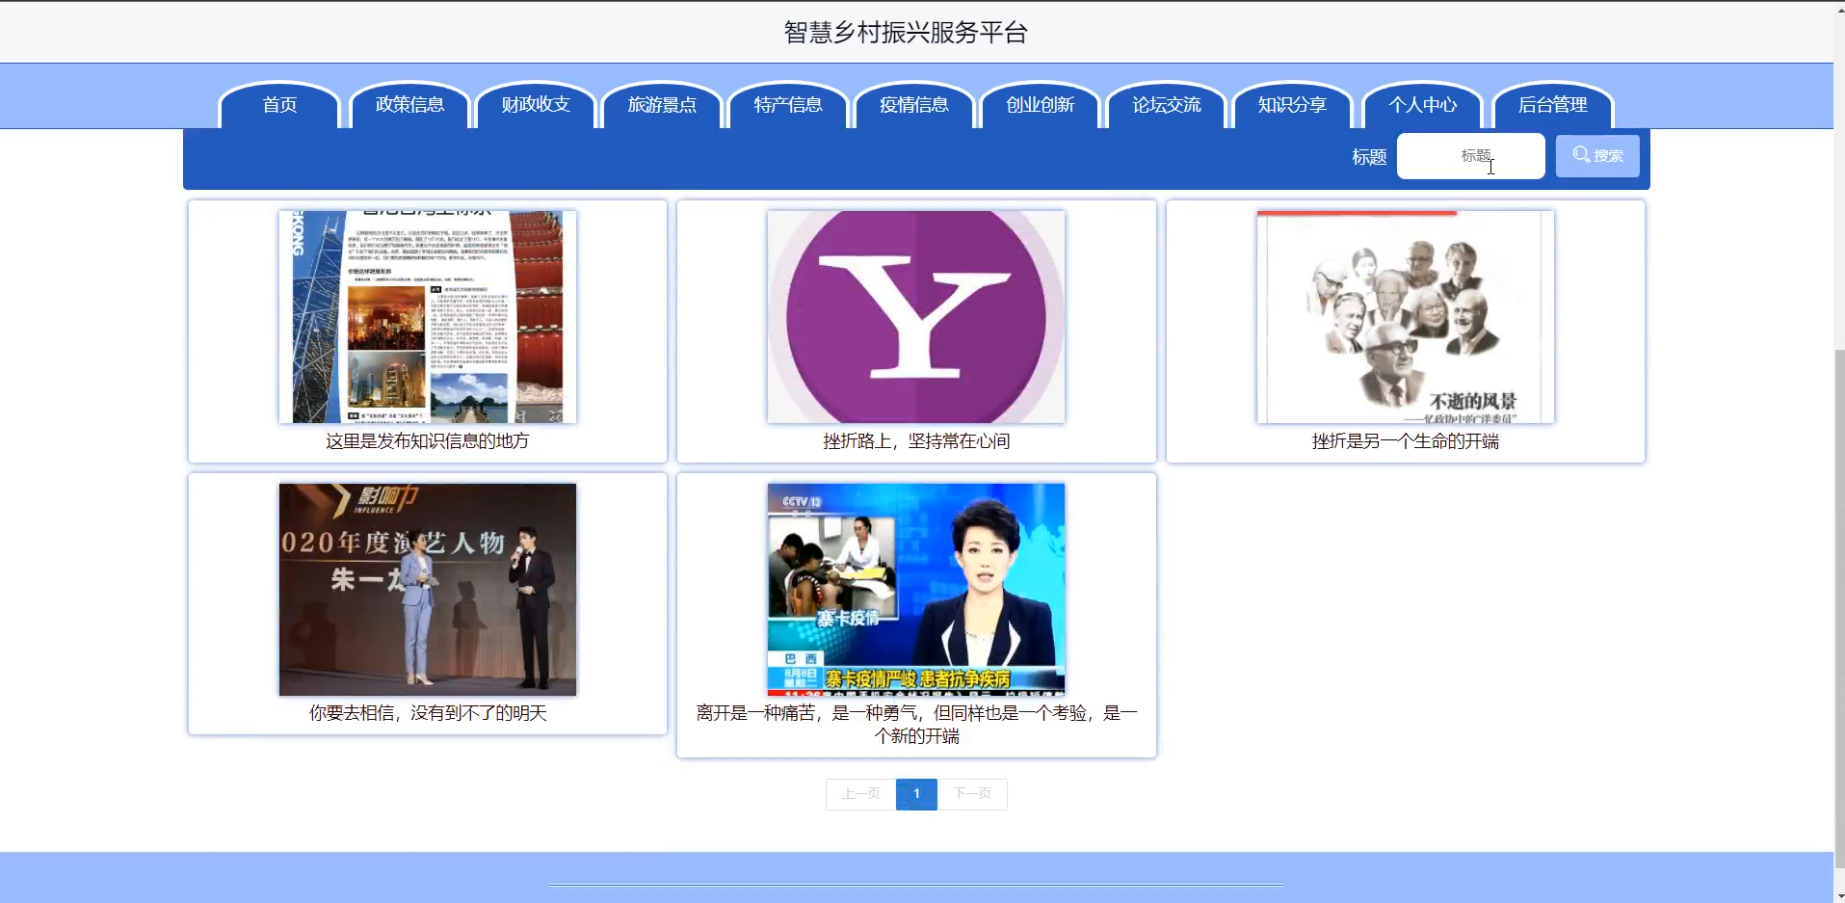Click title 这里是发布知识信息的地方
1845x903 pixels.
[428, 441]
